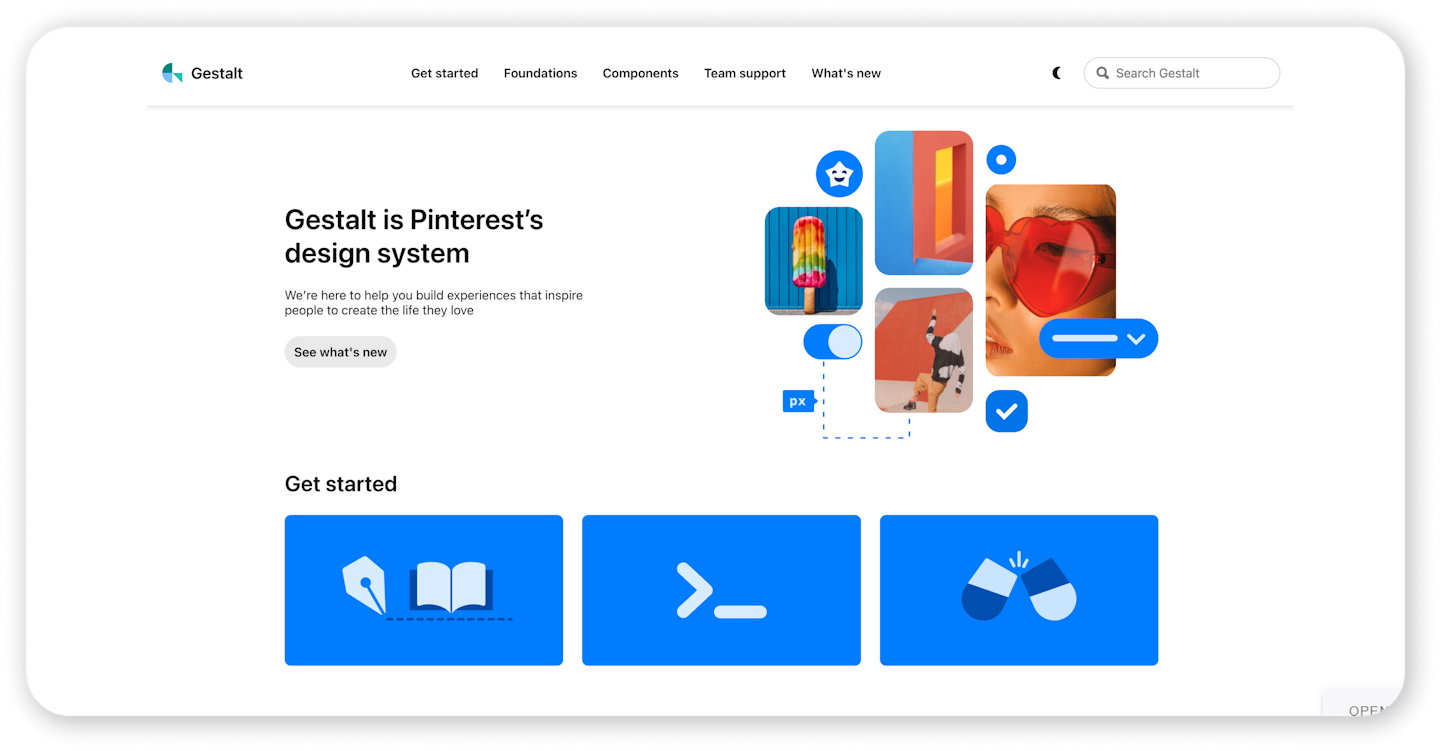Viewport: 1440px width, 751px height.
Task: Open the high-five hands card
Action: 1018,590
